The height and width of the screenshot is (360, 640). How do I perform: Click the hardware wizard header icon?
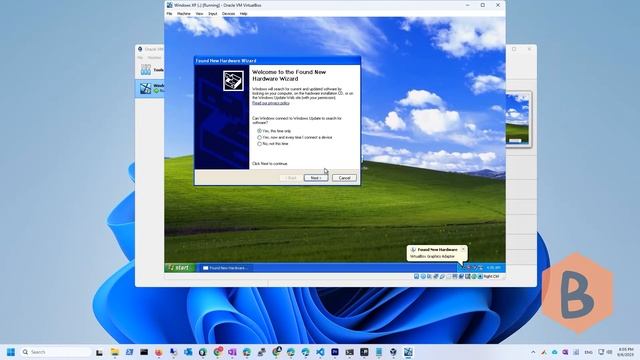click(233, 80)
